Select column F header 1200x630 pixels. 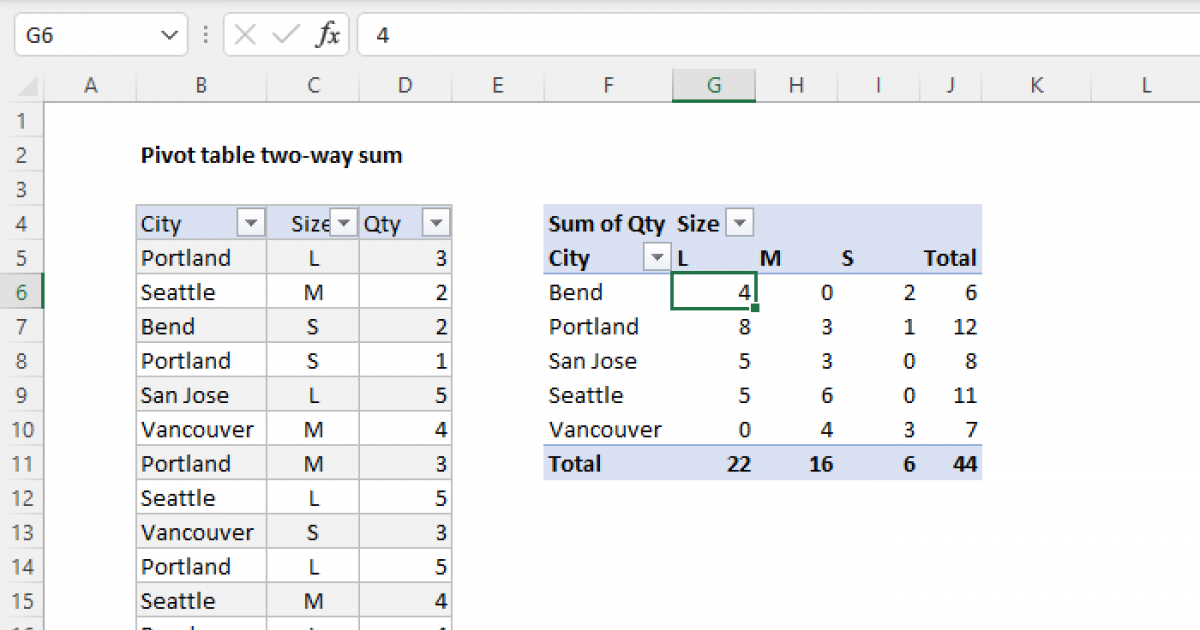pyautogui.click(x=608, y=87)
